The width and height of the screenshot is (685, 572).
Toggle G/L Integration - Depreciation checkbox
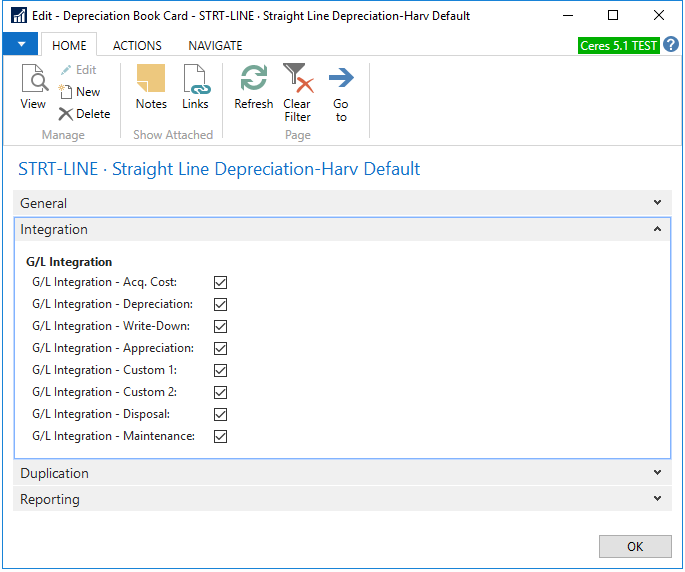221,305
